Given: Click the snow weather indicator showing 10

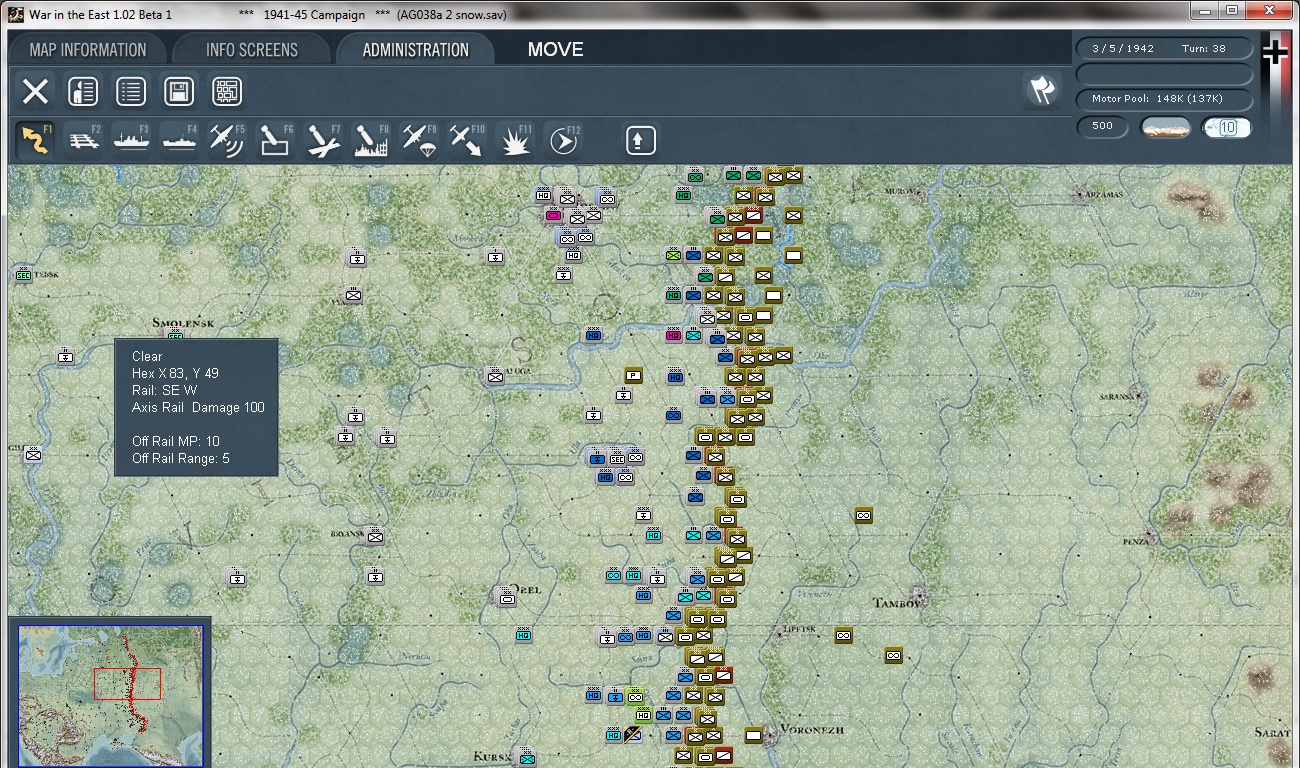Looking at the screenshot, I should click(x=1227, y=127).
